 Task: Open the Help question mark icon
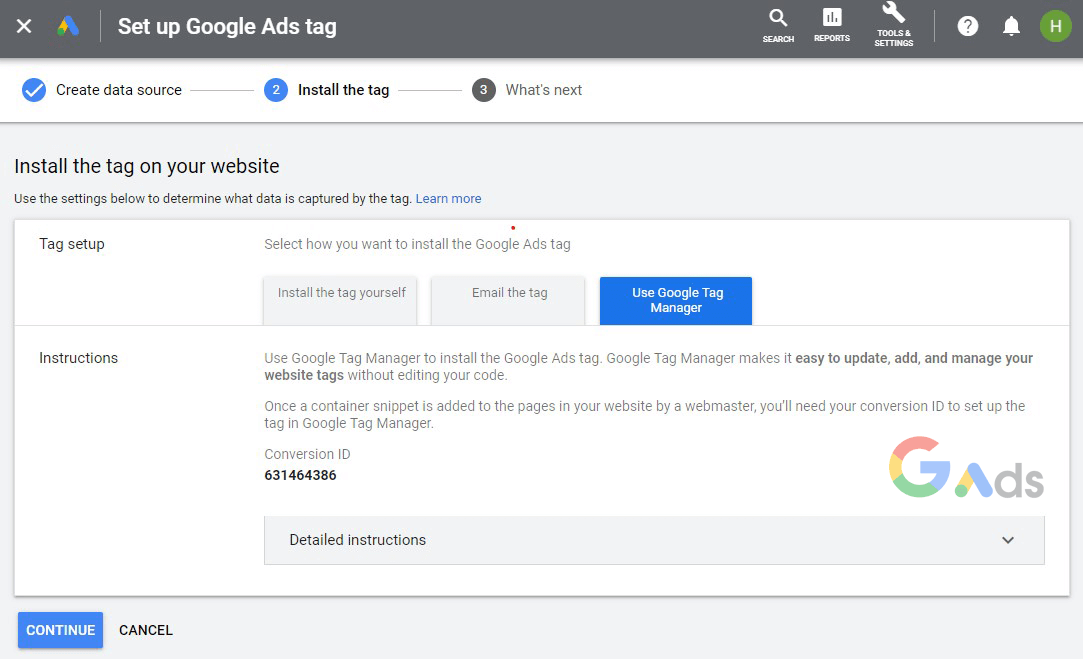[967, 26]
